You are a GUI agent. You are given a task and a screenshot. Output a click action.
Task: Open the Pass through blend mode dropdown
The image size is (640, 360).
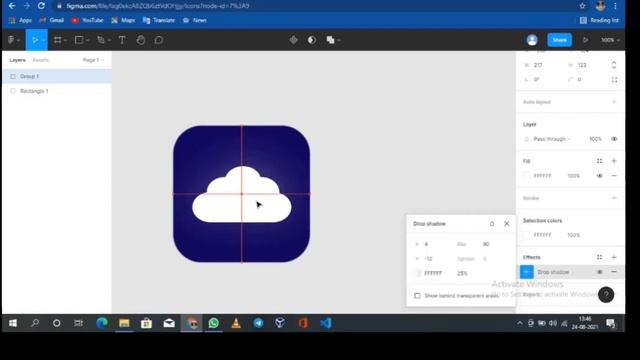coord(551,139)
